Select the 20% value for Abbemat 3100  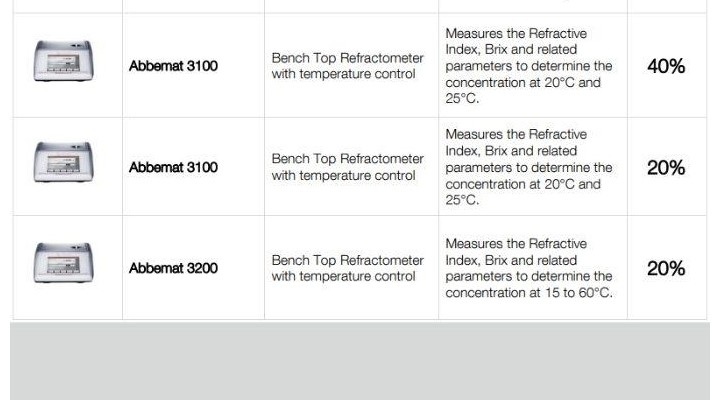(x=666, y=168)
